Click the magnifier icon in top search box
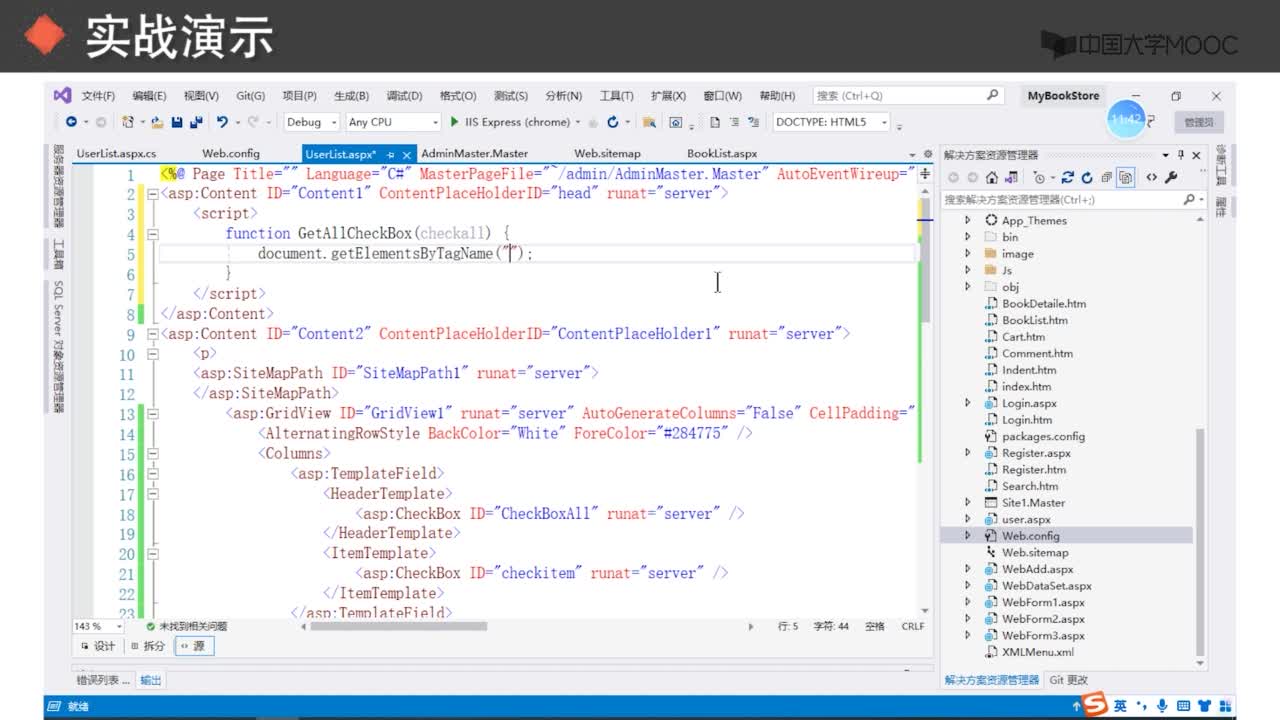The height and width of the screenshot is (720, 1280). 993,96
